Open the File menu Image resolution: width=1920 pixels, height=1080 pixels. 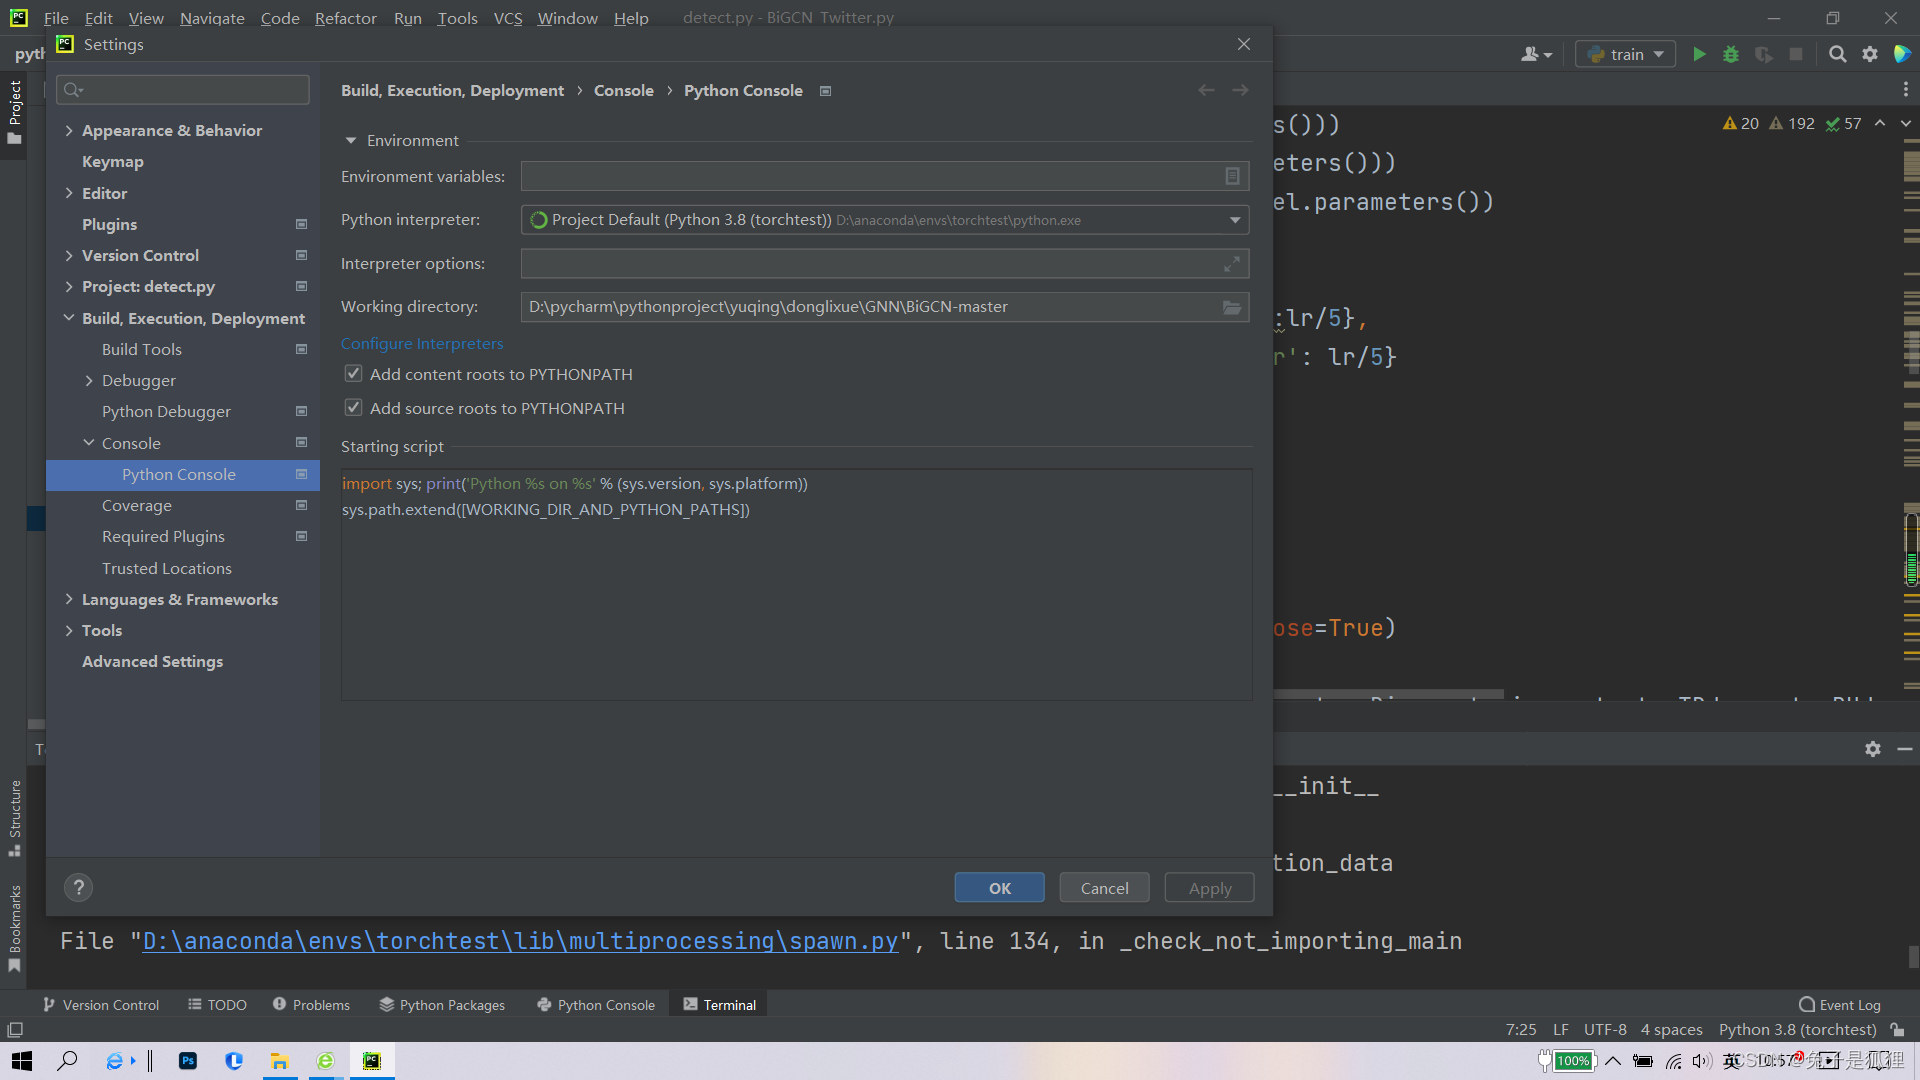click(x=56, y=18)
